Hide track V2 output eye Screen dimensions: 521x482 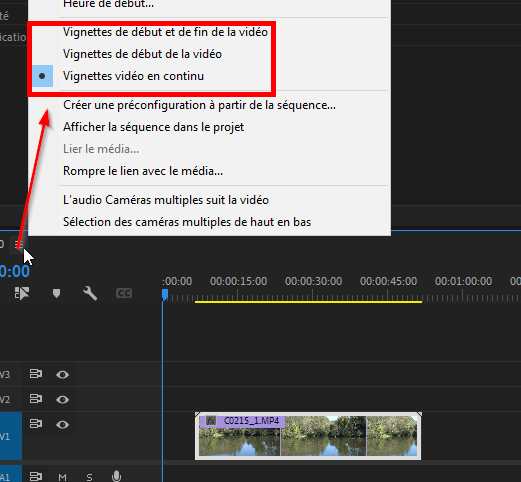point(62,399)
